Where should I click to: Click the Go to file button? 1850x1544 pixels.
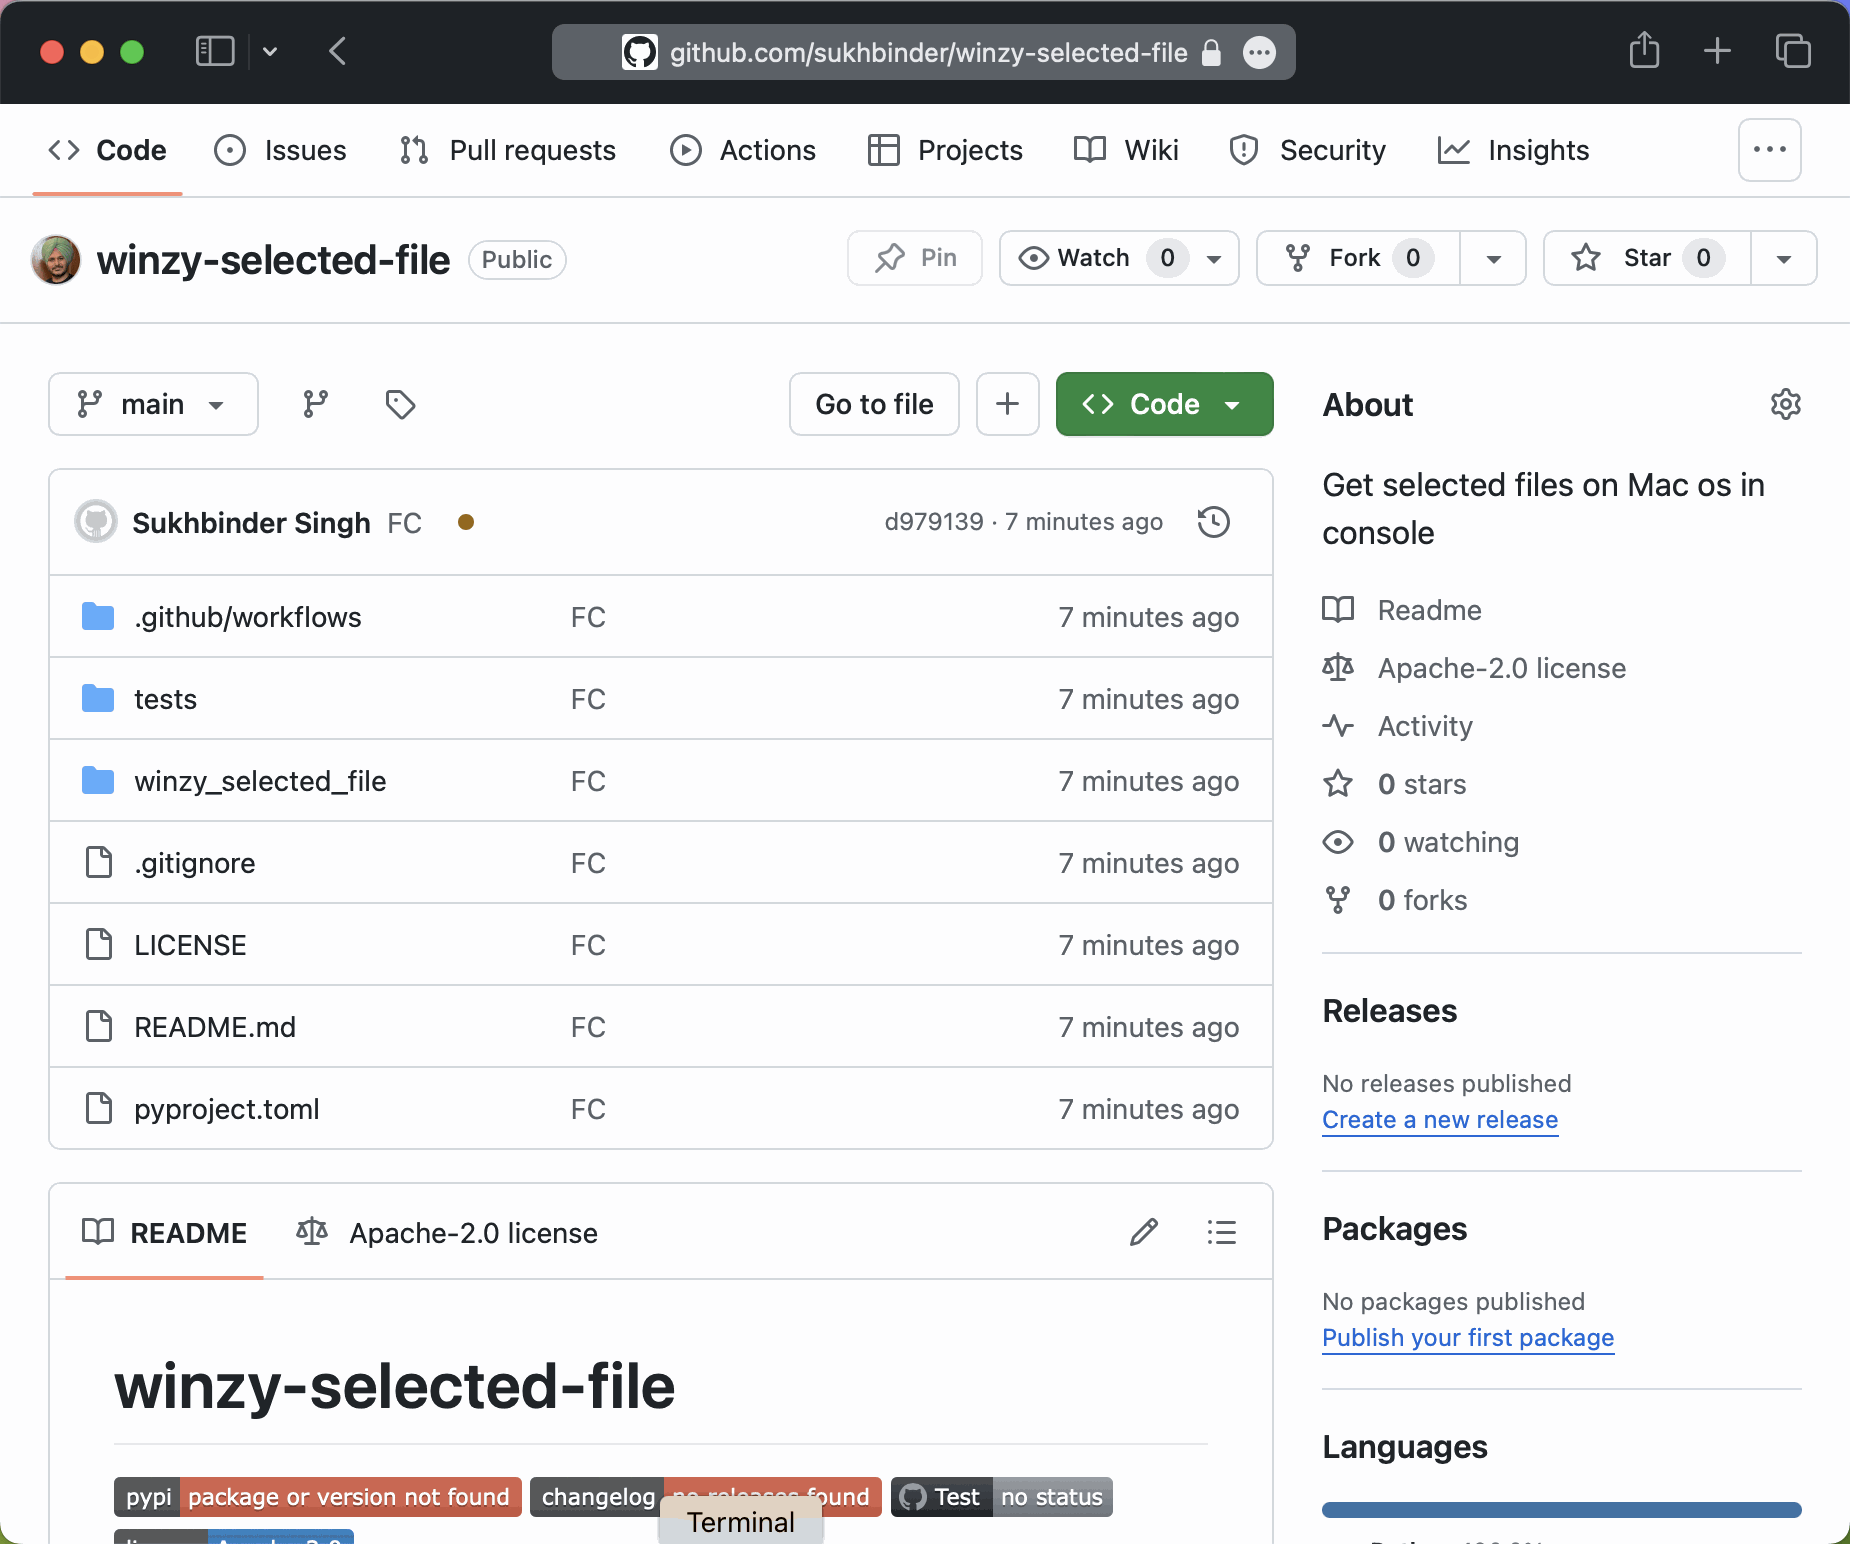(x=874, y=404)
